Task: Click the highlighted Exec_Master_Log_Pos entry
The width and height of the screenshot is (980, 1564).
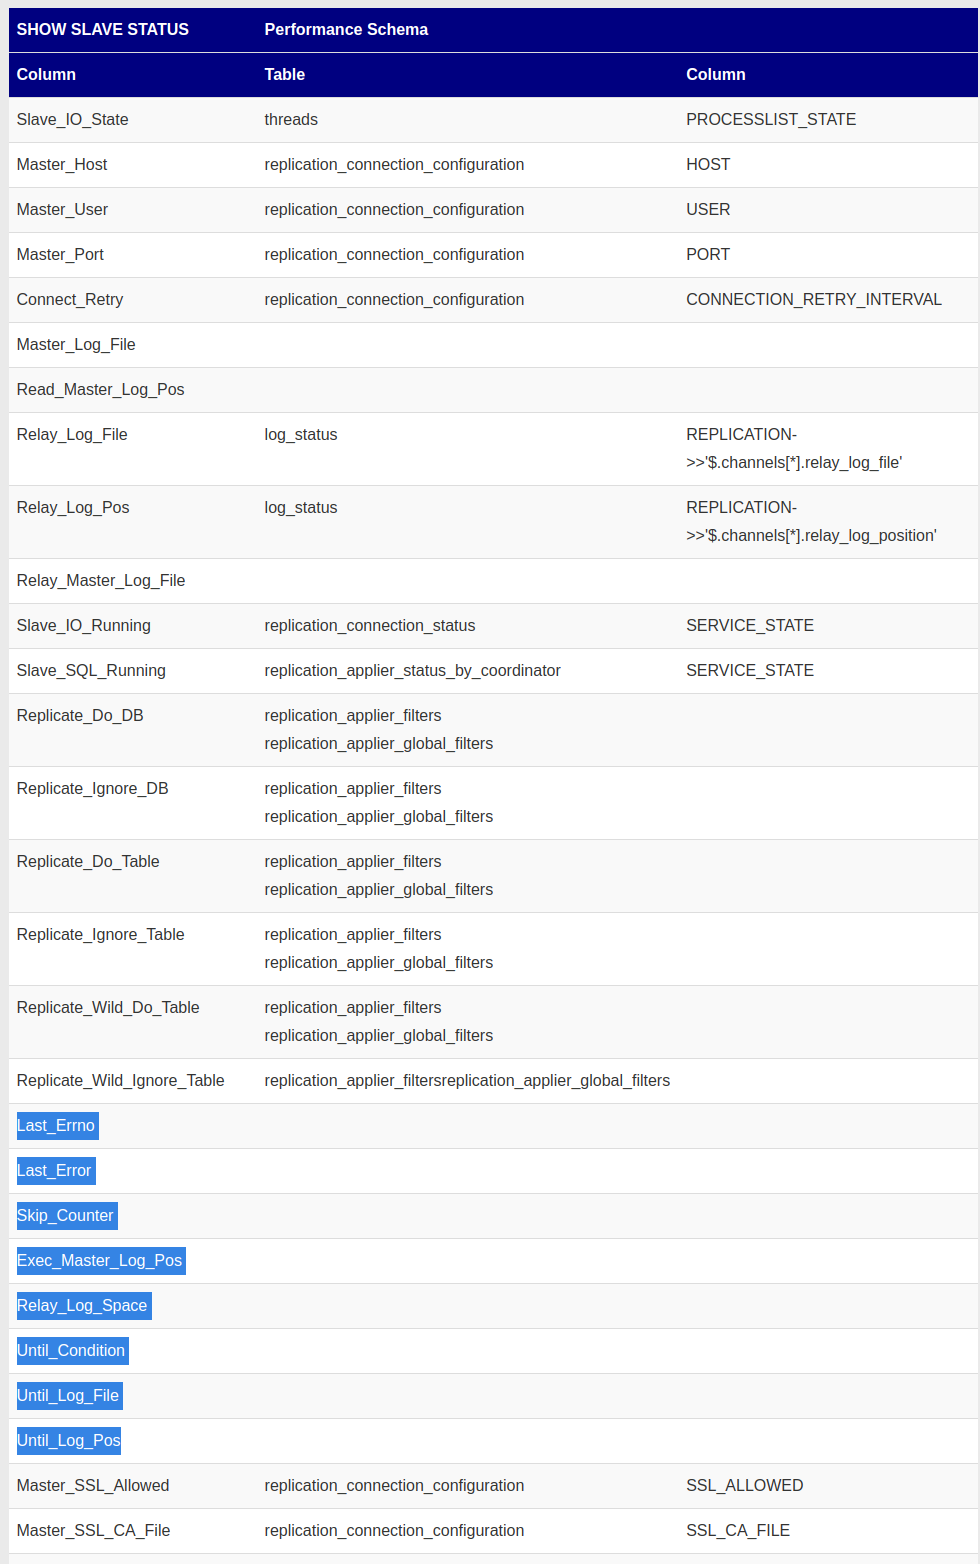Action: click(x=100, y=1261)
